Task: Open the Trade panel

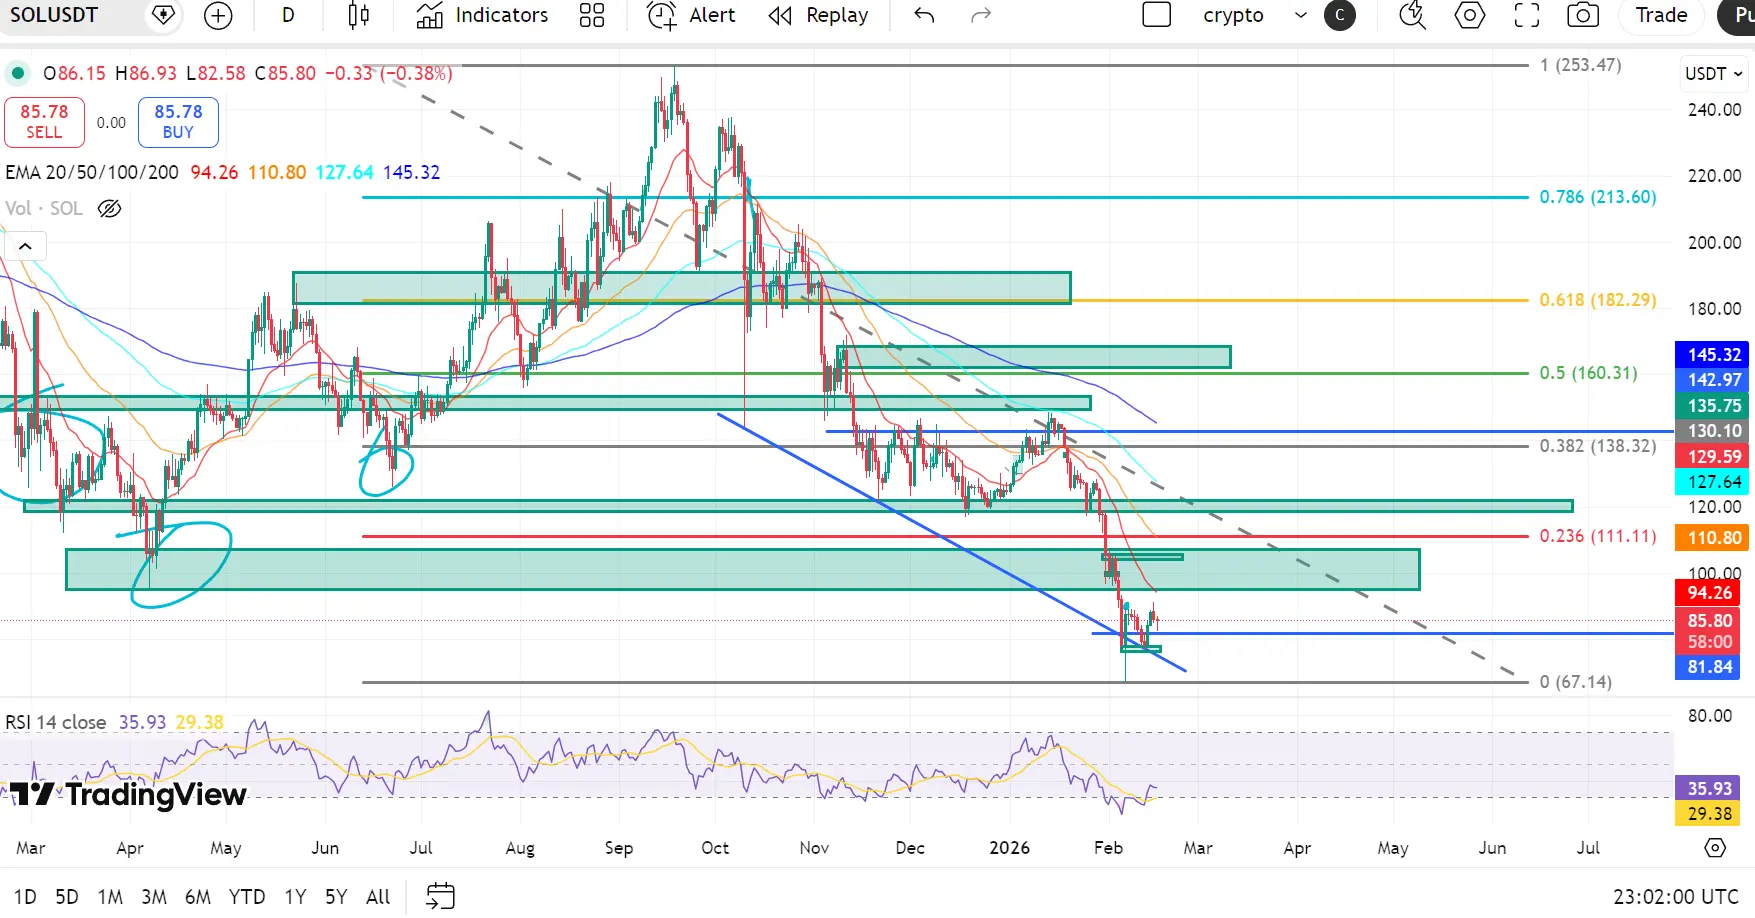Action: [x=1662, y=15]
